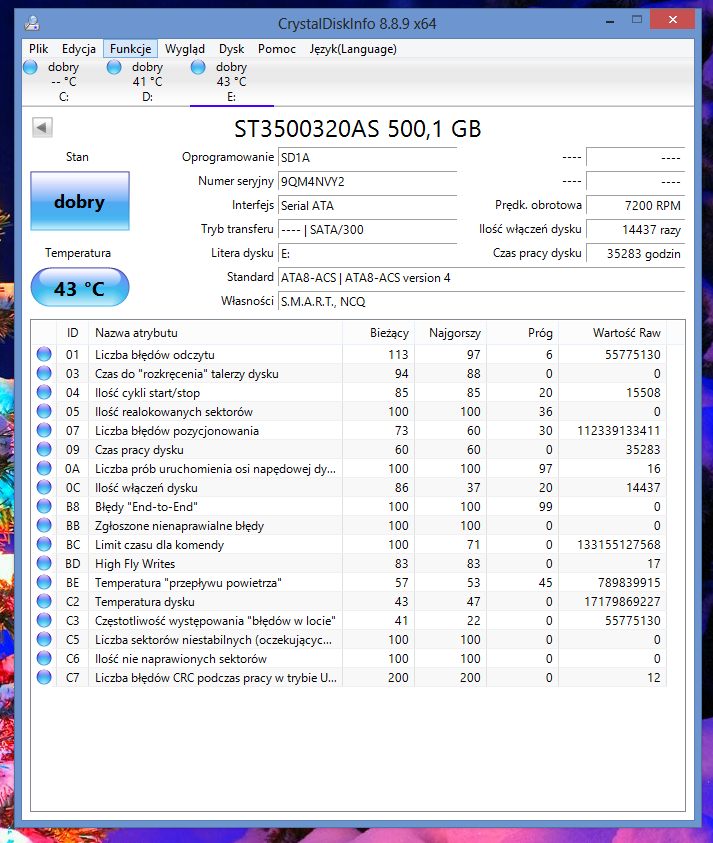The height and width of the screenshot is (843, 713).
Task: Click status orb for drive D:
Action: 114,67
